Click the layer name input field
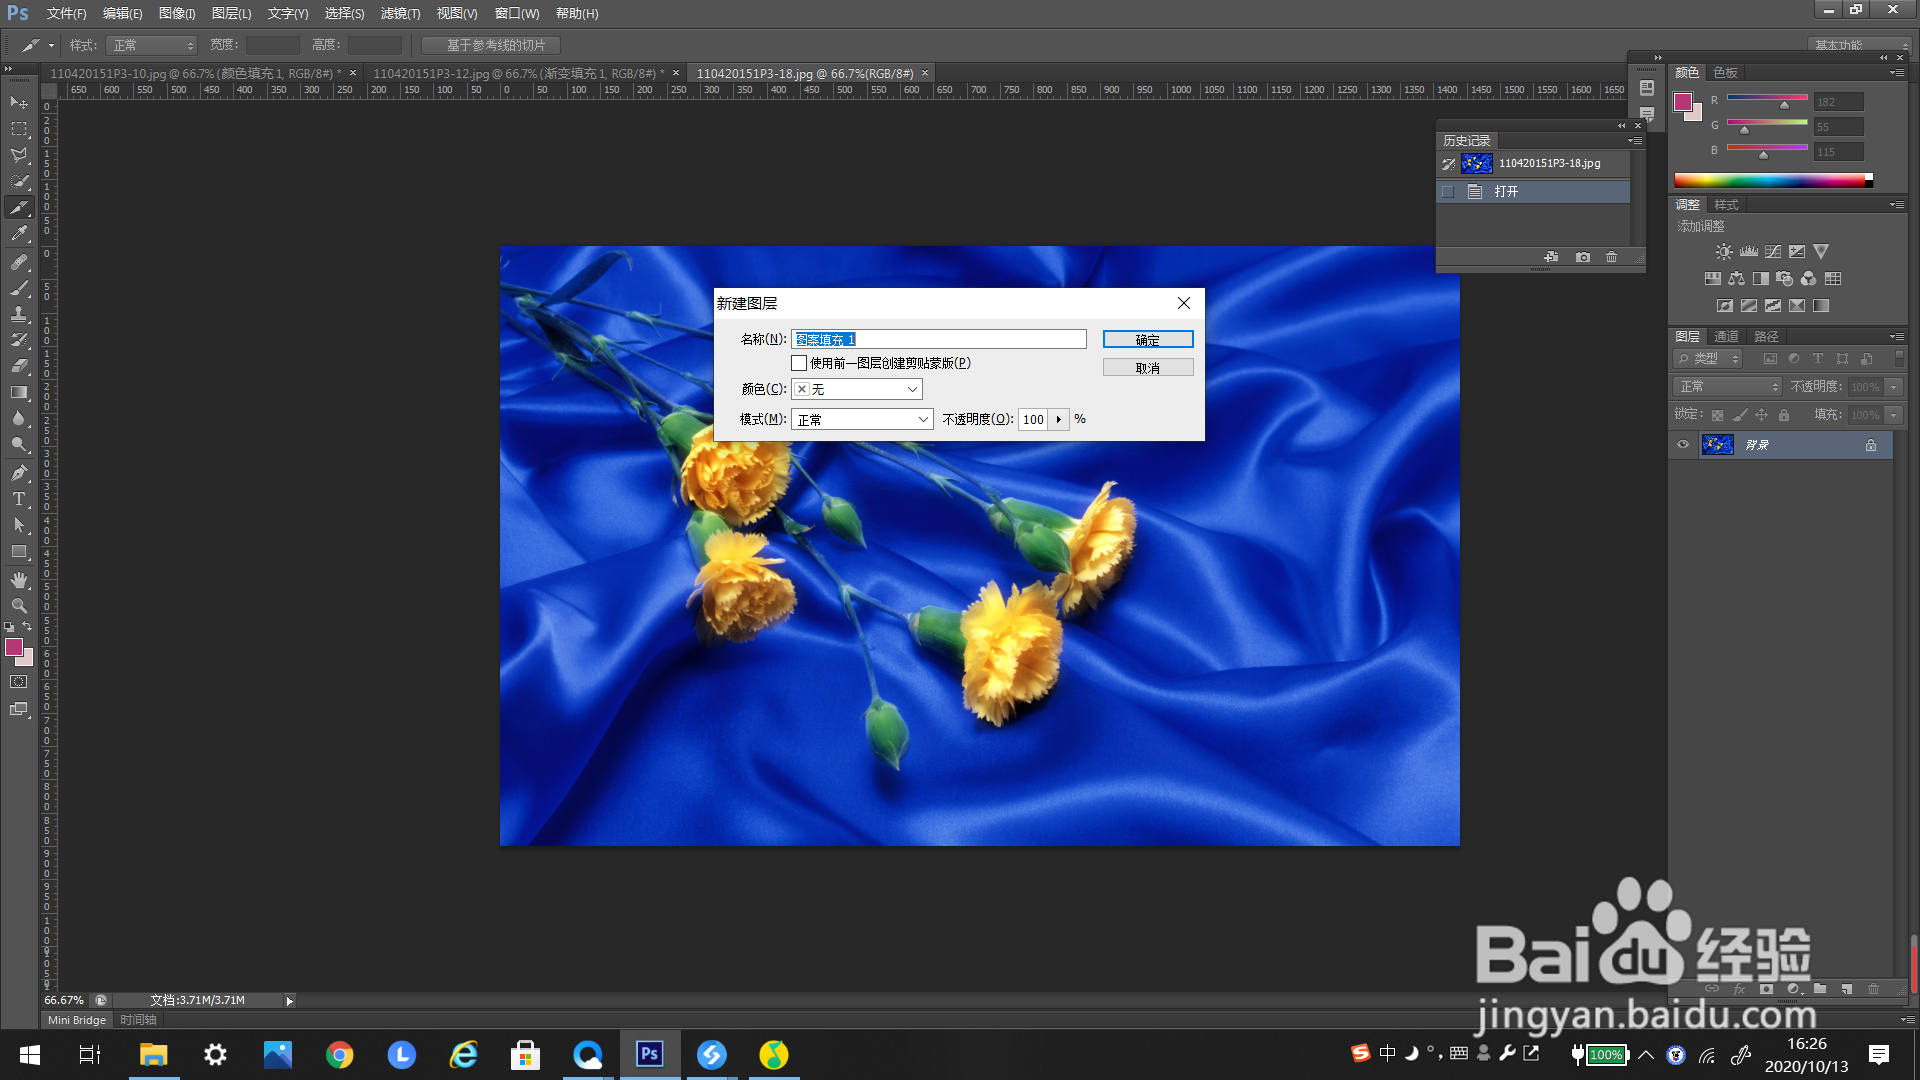Image resolution: width=1920 pixels, height=1080 pixels. point(938,340)
